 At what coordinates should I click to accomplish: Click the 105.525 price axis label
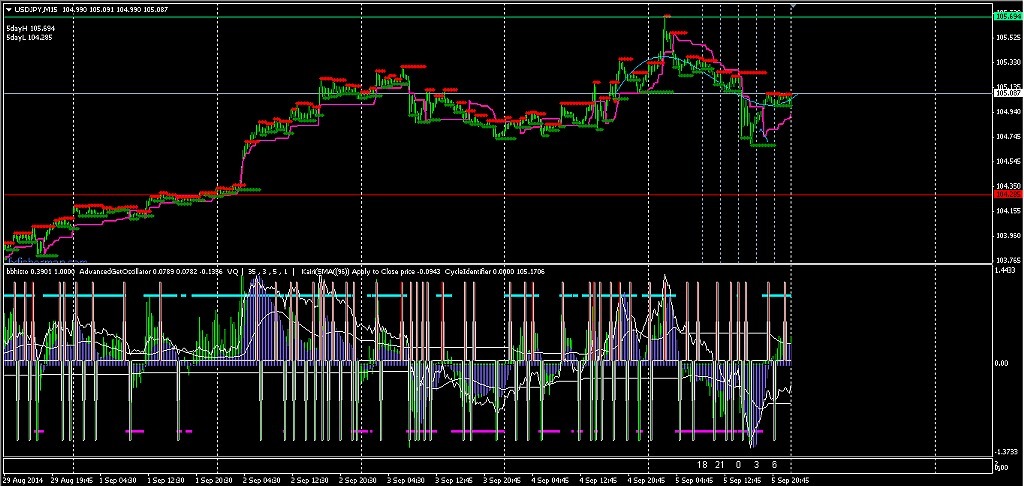1008,39
